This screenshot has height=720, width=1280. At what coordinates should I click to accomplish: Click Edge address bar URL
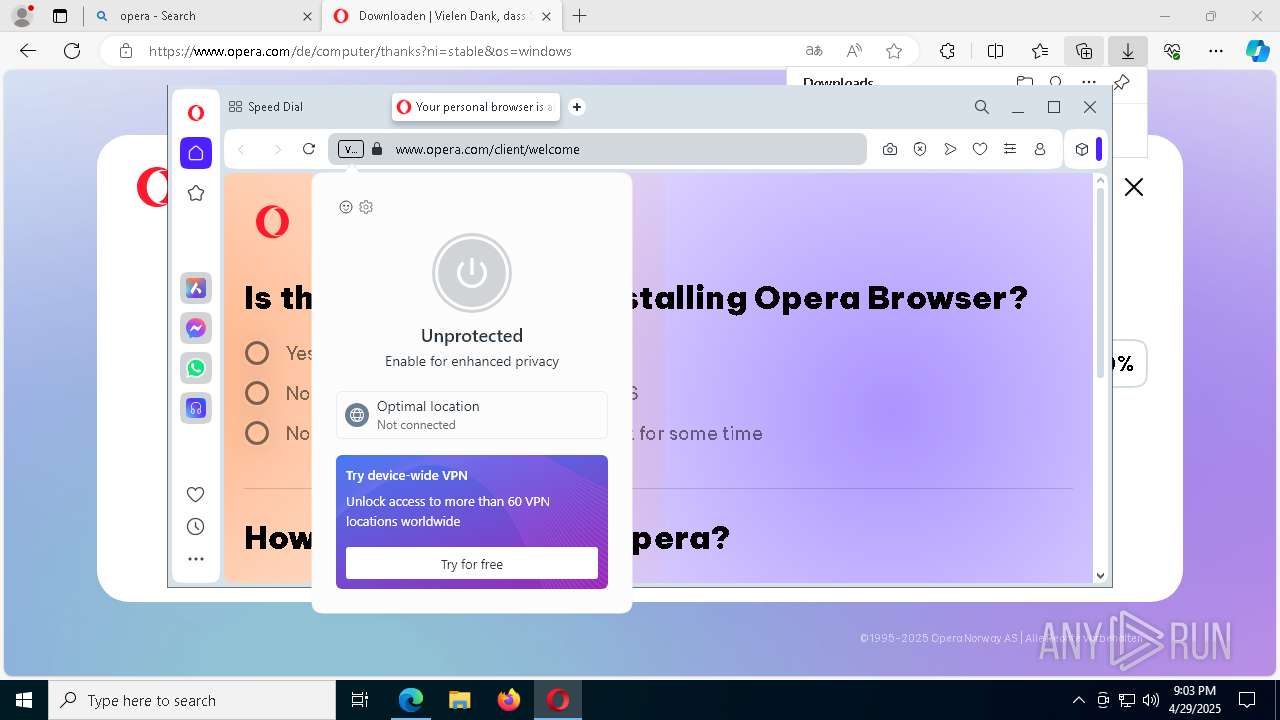(x=360, y=51)
